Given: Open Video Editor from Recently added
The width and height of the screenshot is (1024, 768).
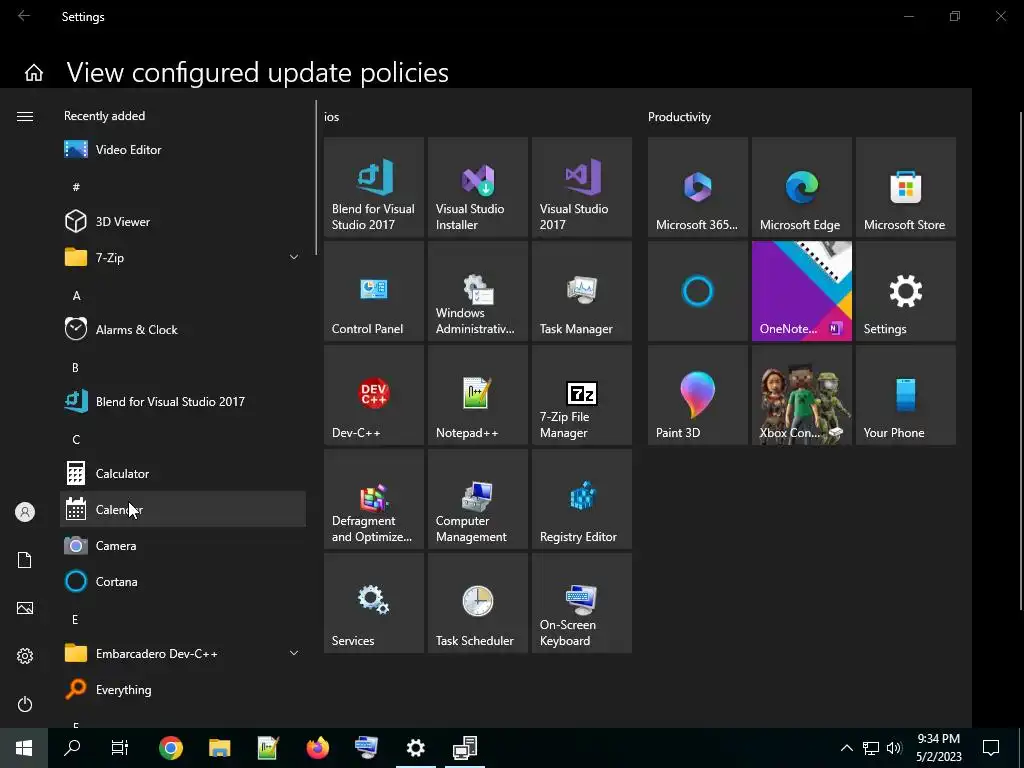Looking at the screenshot, I should (183, 150).
